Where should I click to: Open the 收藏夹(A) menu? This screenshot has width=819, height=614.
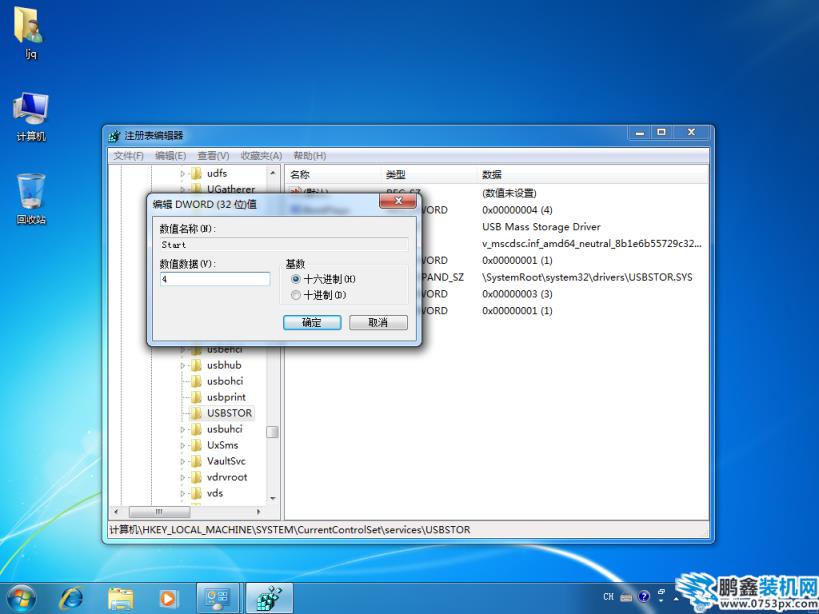point(261,156)
